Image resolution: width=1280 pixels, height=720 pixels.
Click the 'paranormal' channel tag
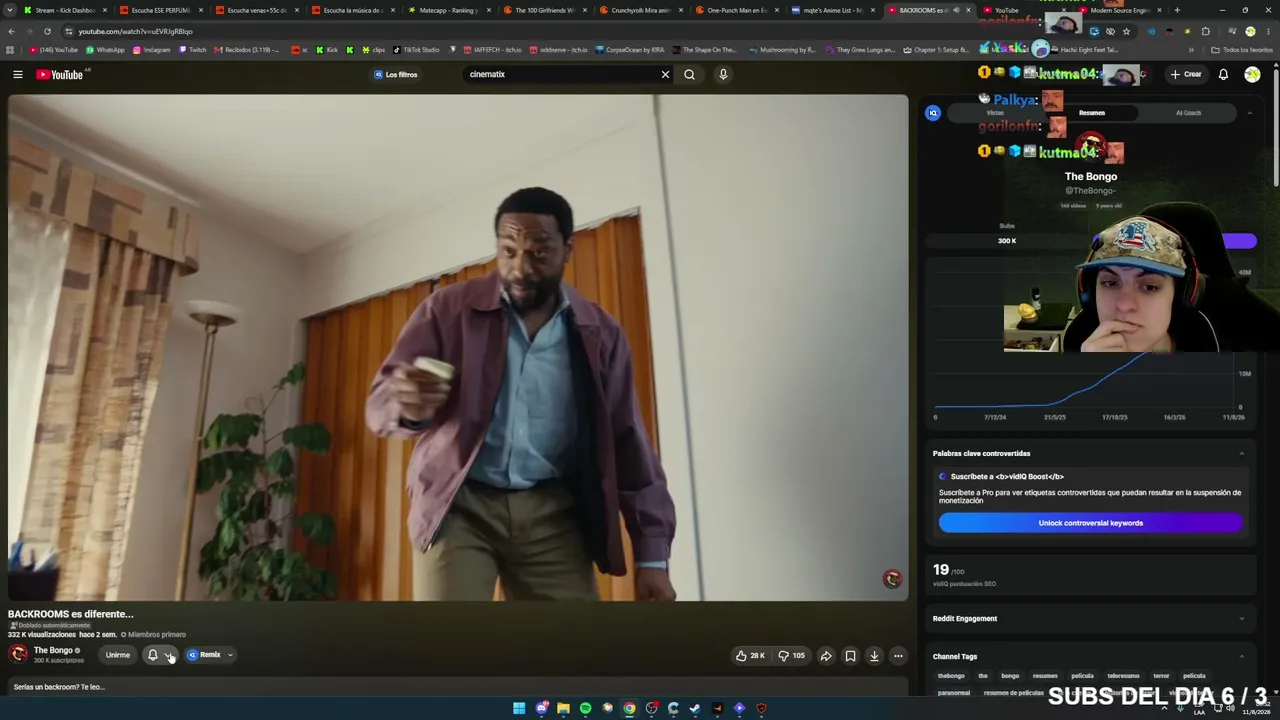coord(954,692)
